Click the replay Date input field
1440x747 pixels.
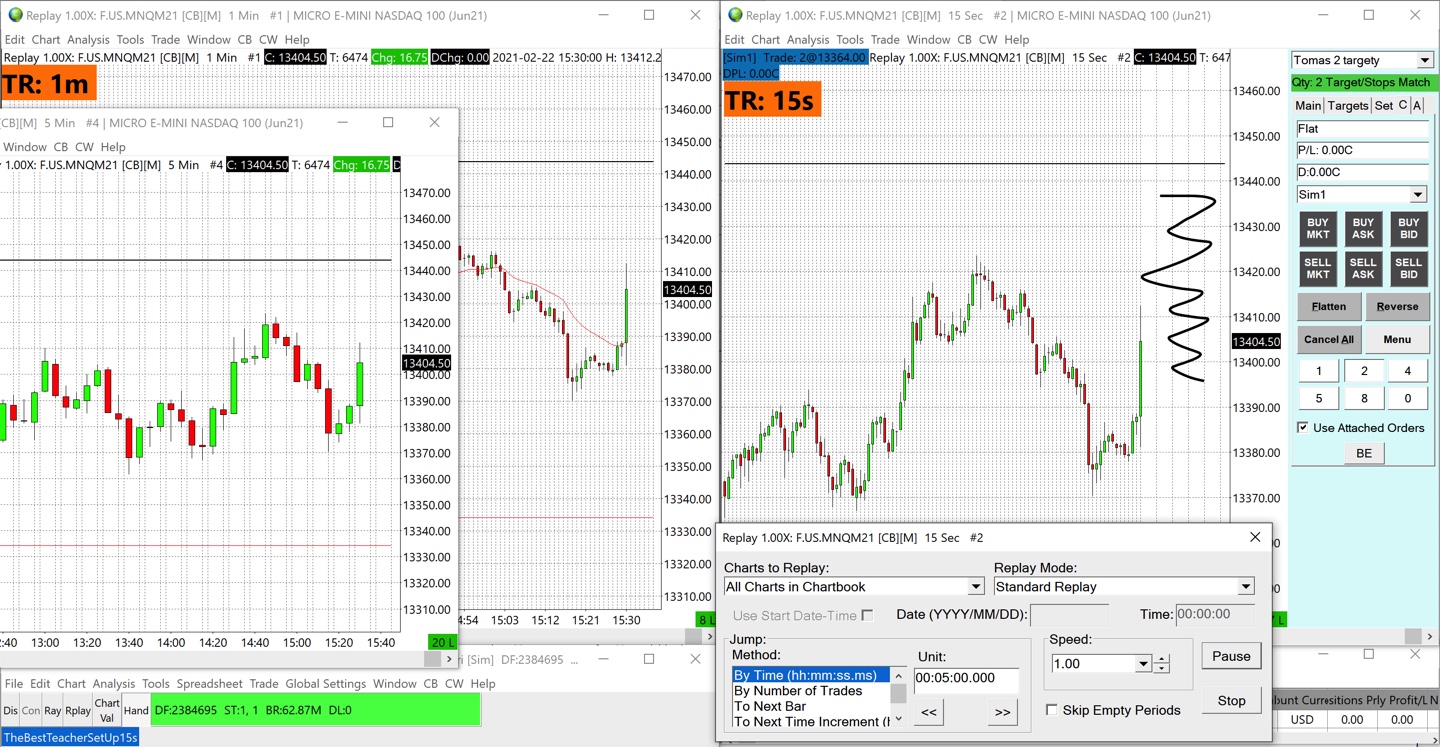pyautogui.click(x=1069, y=615)
